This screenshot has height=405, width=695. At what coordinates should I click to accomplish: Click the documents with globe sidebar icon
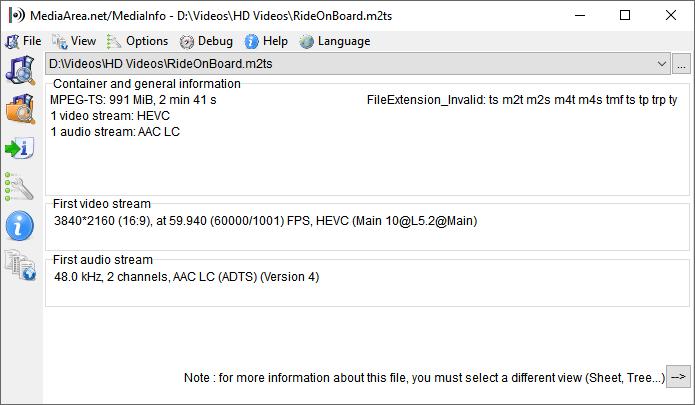(x=20, y=265)
